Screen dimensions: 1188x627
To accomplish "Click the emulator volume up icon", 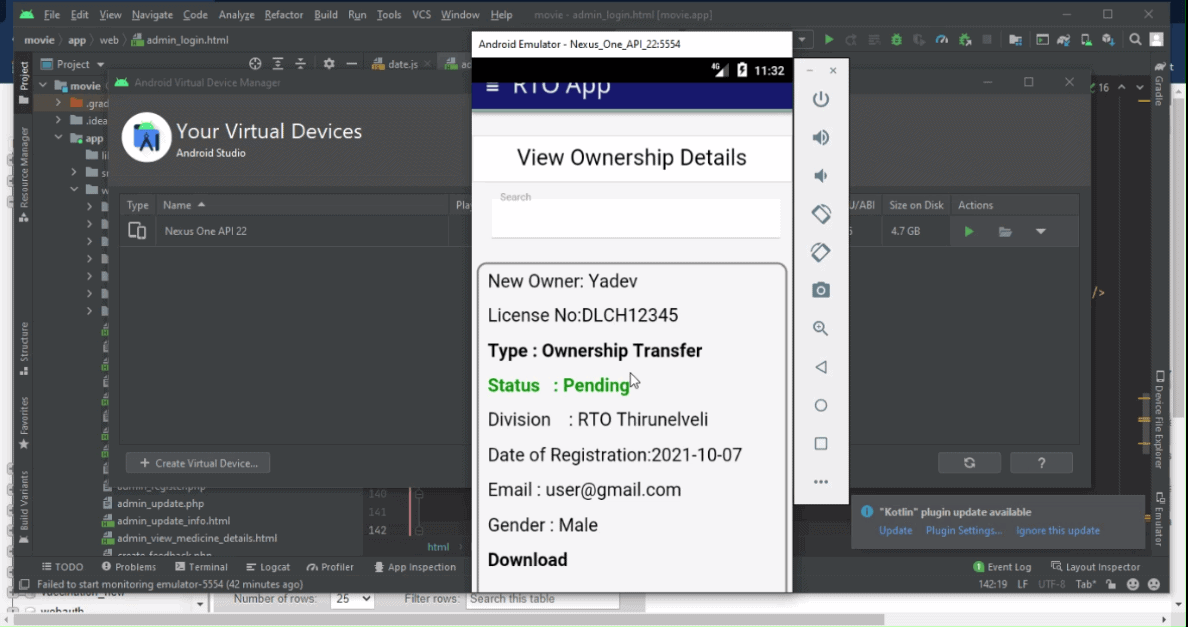I will (821, 138).
